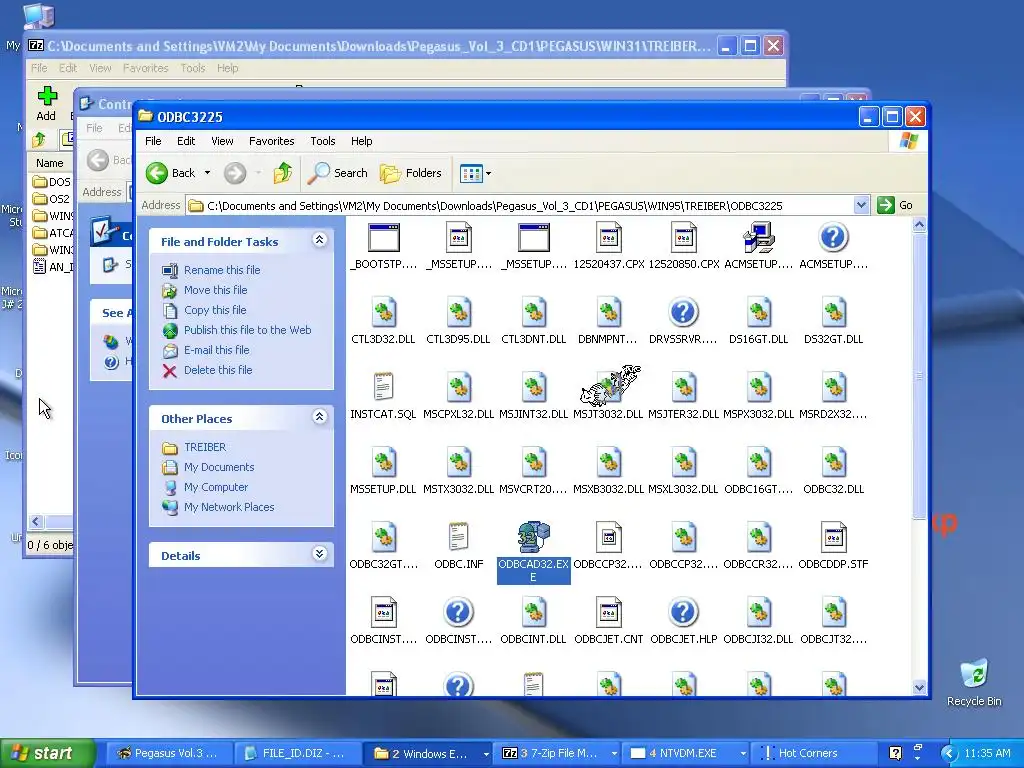This screenshot has width=1024, height=768.
Task: Open taskbar Windows Explorer group dropdown
Action: [x=486, y=754]
